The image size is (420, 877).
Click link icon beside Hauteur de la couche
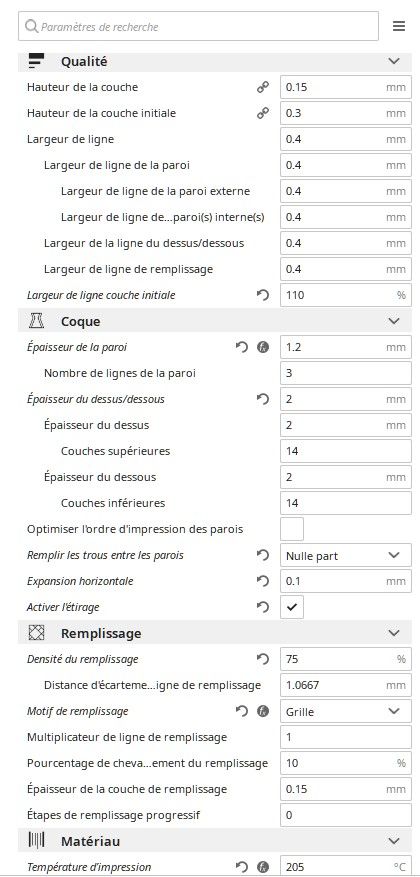(x=262, y=87)
